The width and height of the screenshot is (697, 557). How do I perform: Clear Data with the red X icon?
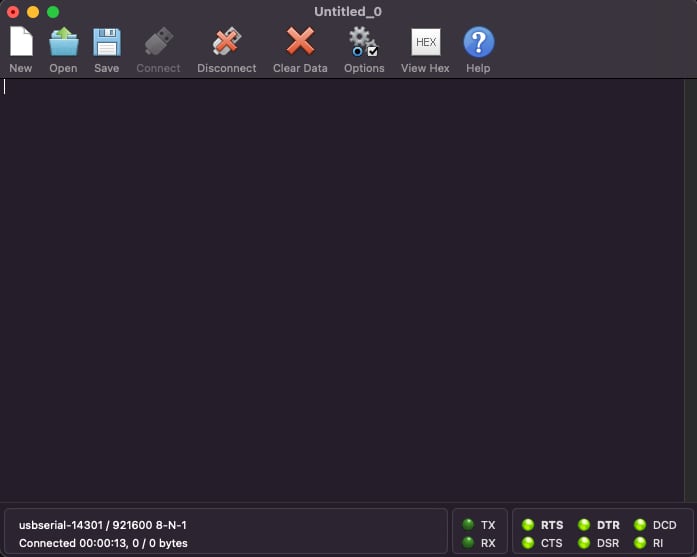[x=300, y=41]
